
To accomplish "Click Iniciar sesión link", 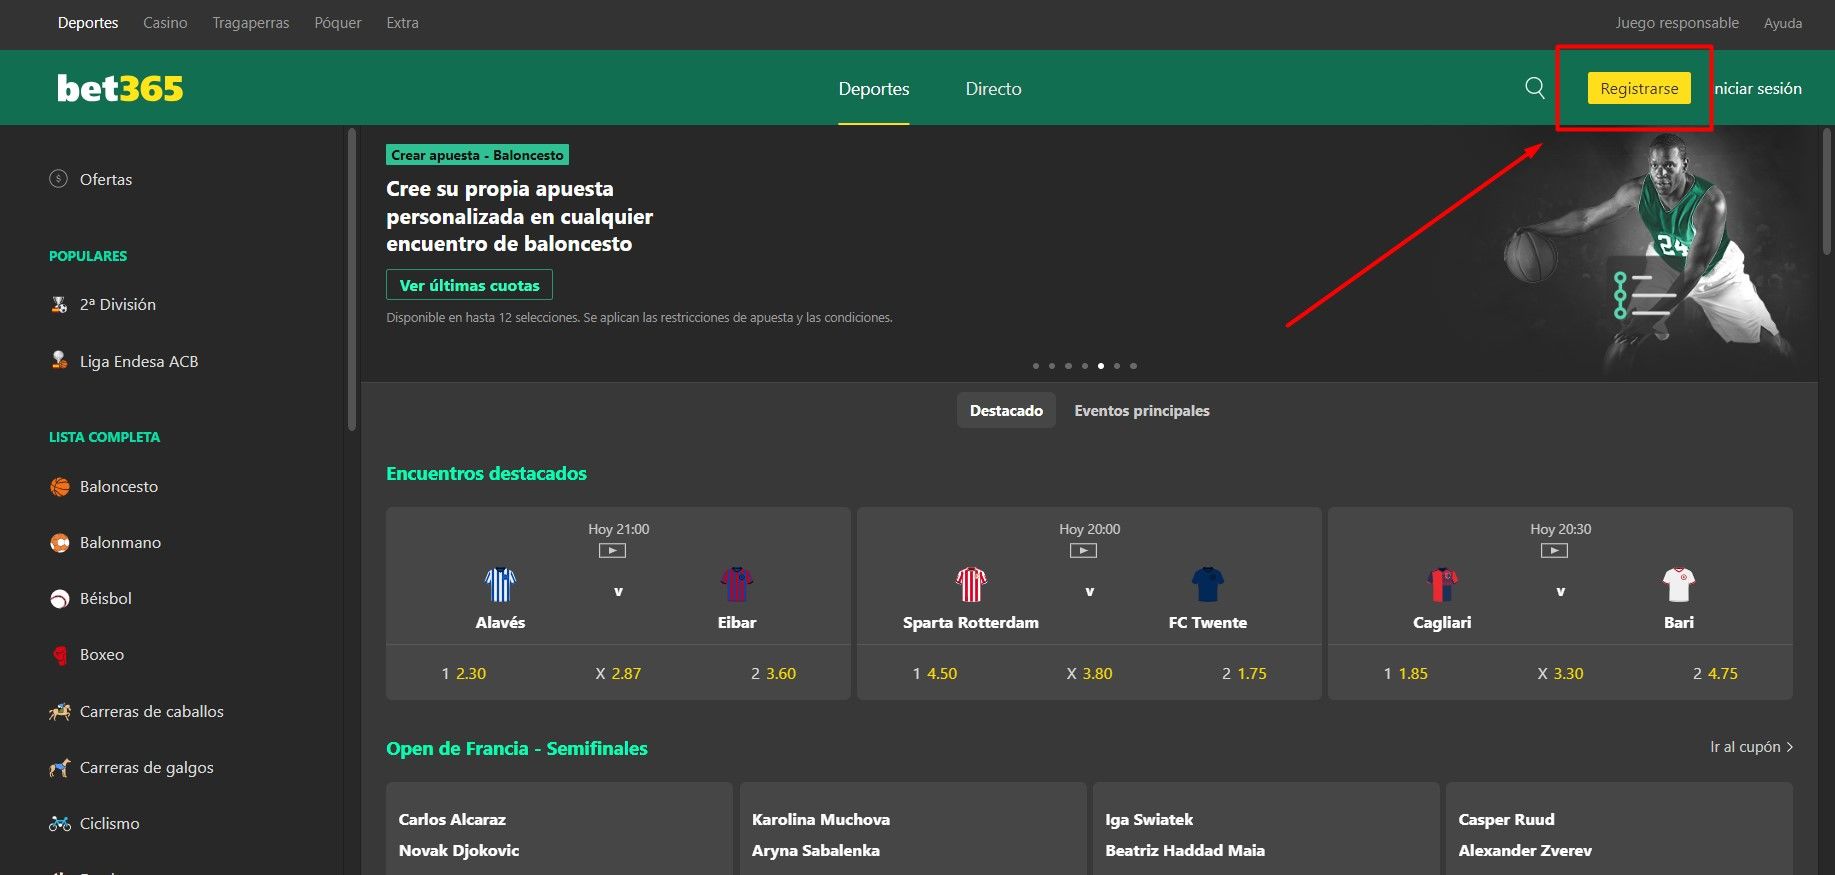I will tap(1758, 88).
